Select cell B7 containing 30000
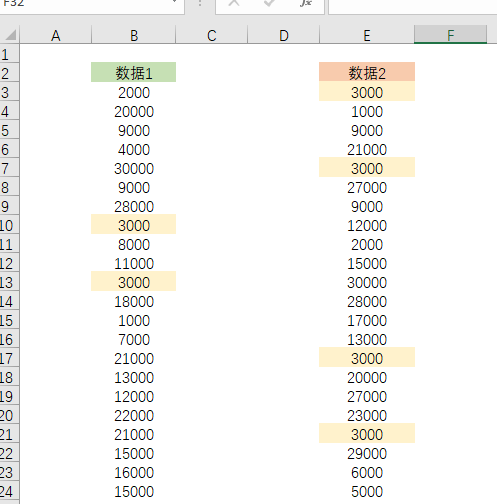This screenshot has height=504, width=497. click(133, 168)
